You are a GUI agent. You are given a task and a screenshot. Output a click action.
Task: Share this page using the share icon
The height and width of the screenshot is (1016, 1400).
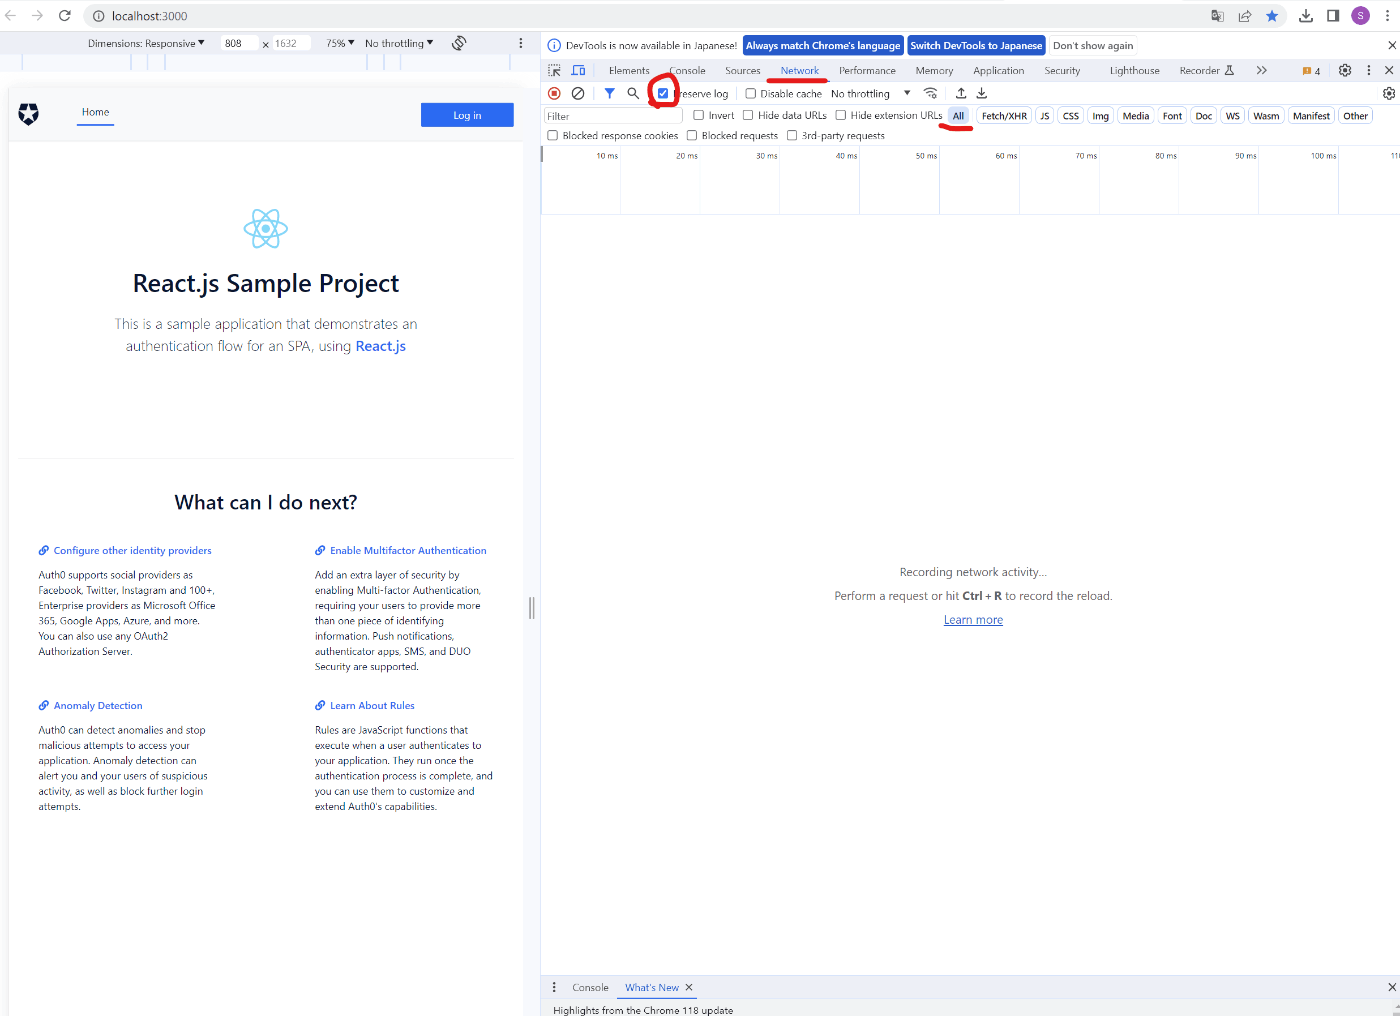(1245, 16)
